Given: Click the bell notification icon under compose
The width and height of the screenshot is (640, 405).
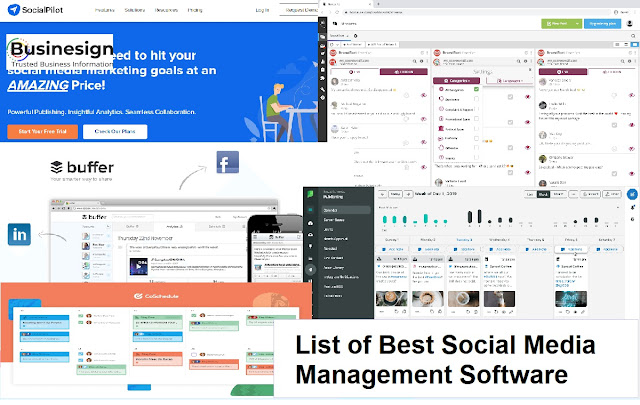Looking at the screenshot, I should [633, 207].
